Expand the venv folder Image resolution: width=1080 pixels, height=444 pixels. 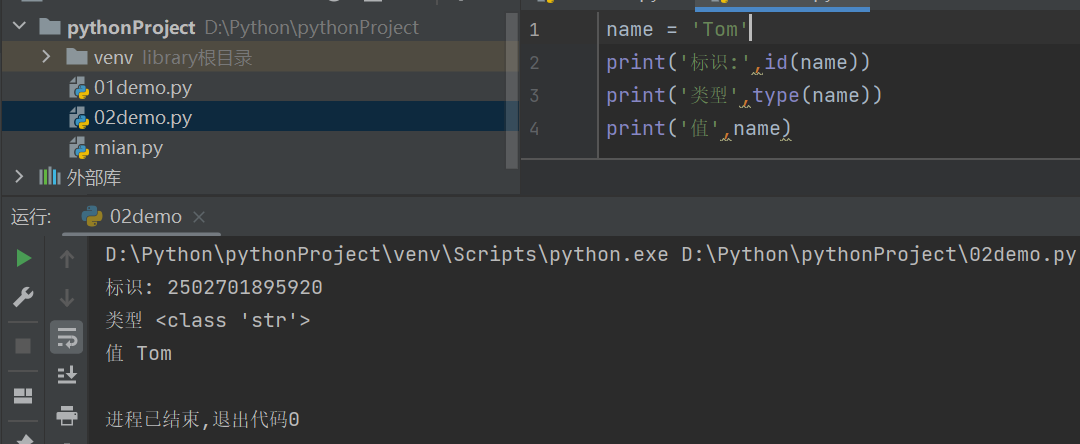click(x=46, y=57)
